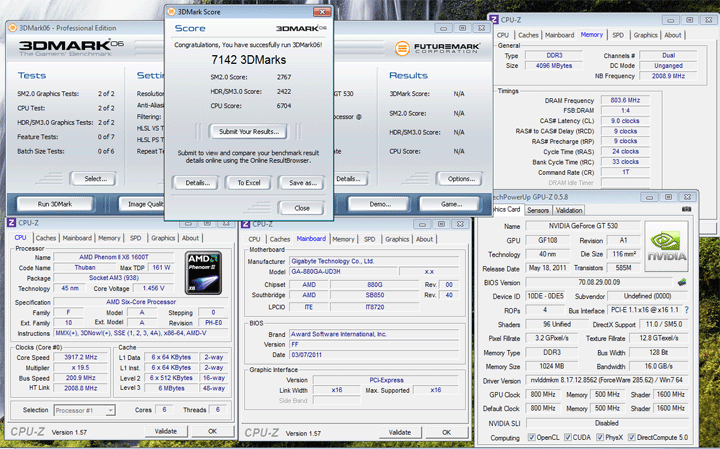This screenshot has width=720, height=449.
Task: Open the Validation tab in GPU-Z
Action: click(569, 211)
